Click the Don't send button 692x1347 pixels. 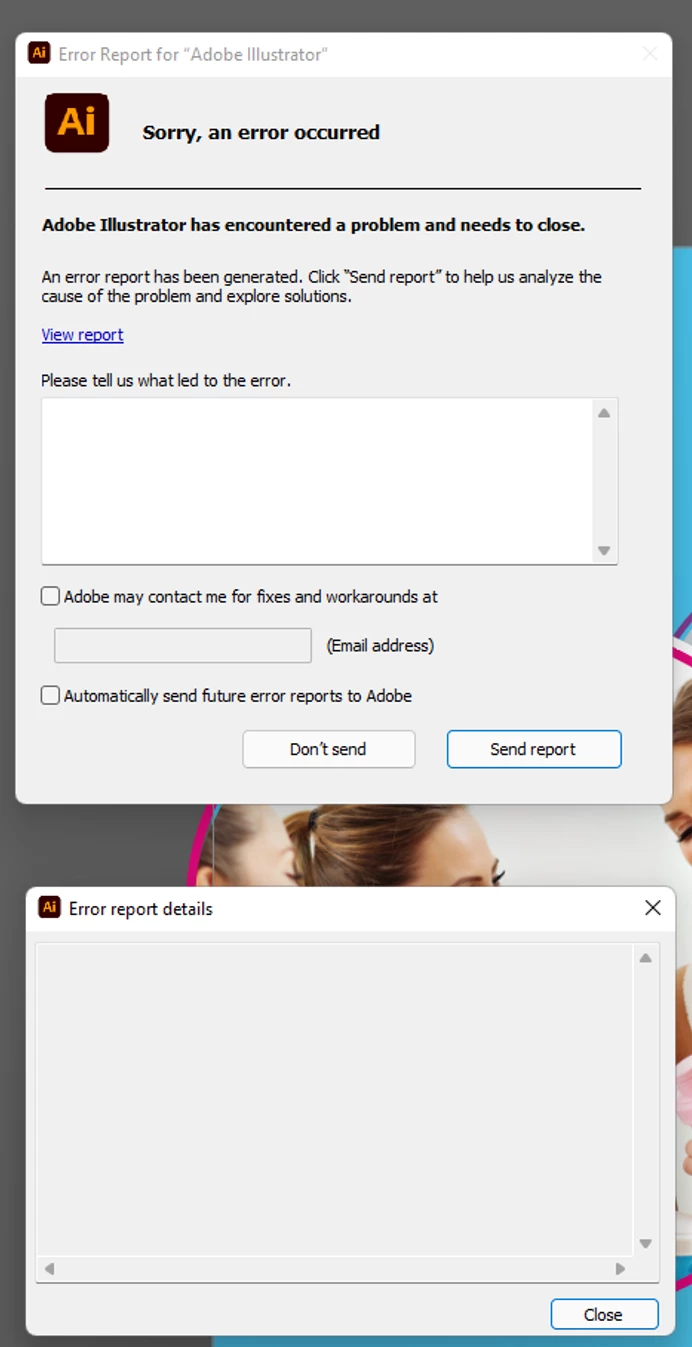click(x=328, y=749)
